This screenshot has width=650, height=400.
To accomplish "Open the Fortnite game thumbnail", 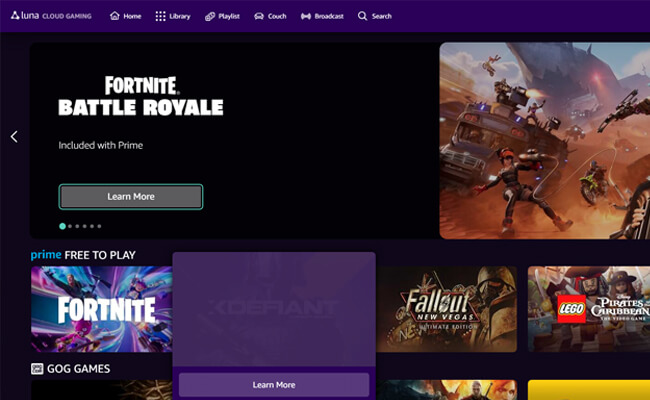I will 102,309.
